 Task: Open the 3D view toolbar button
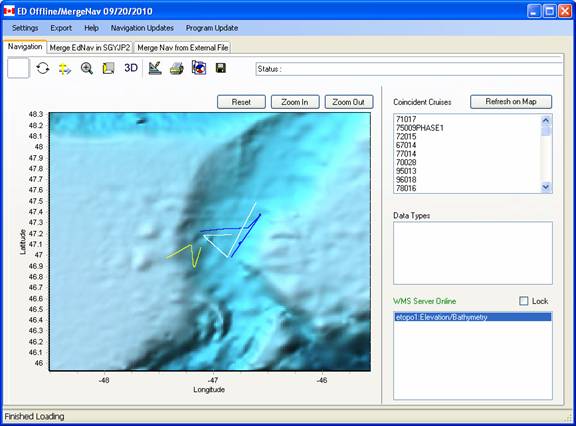click(131, 68)
